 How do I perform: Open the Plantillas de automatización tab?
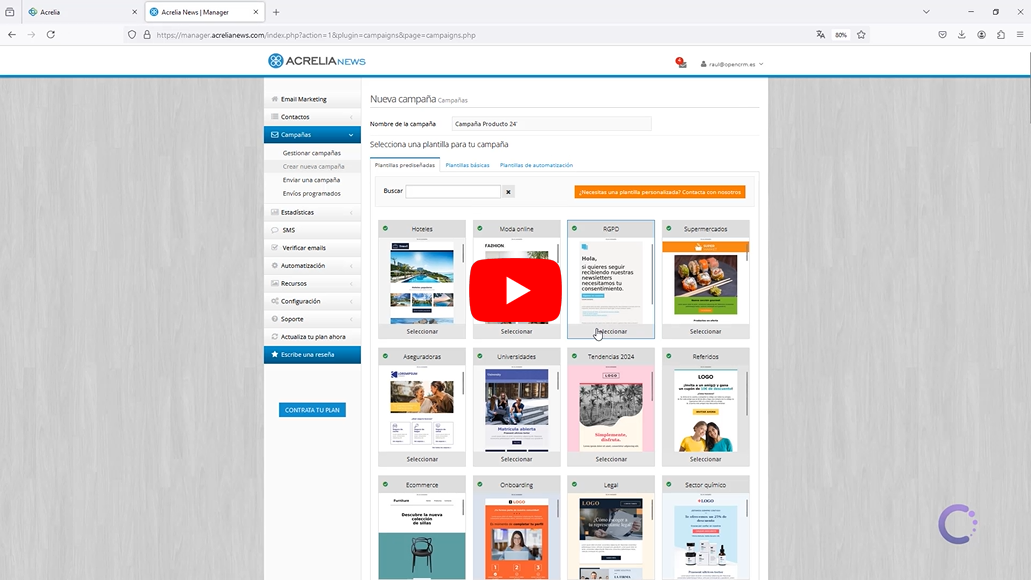(537, 165)
